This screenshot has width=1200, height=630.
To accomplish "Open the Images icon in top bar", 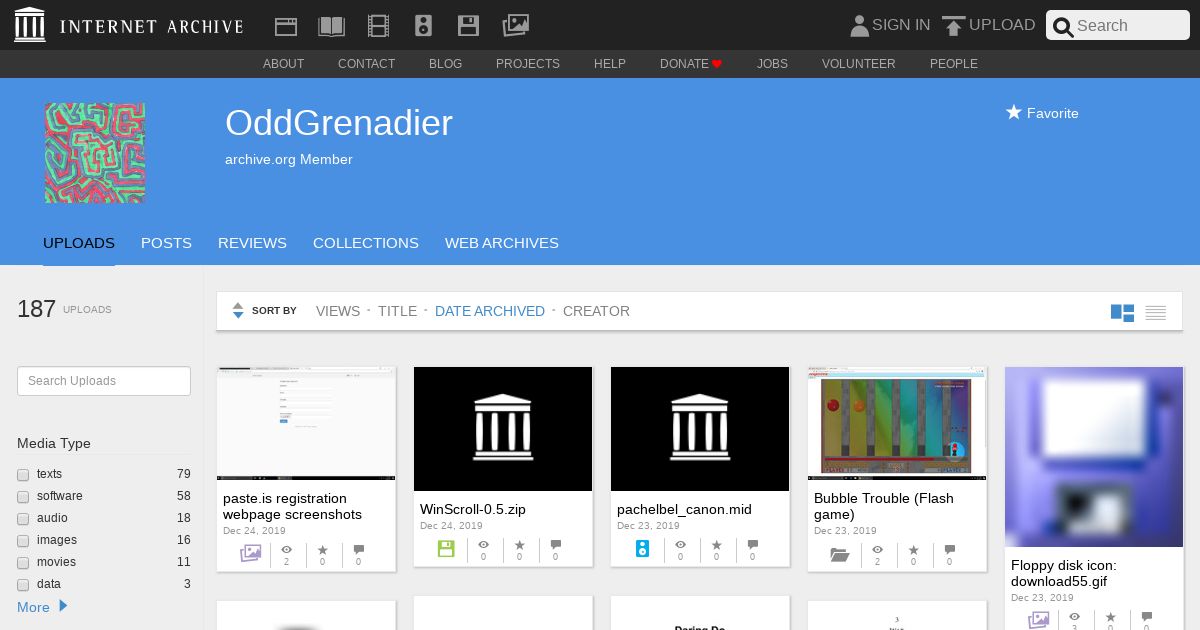I will [515, 25].
